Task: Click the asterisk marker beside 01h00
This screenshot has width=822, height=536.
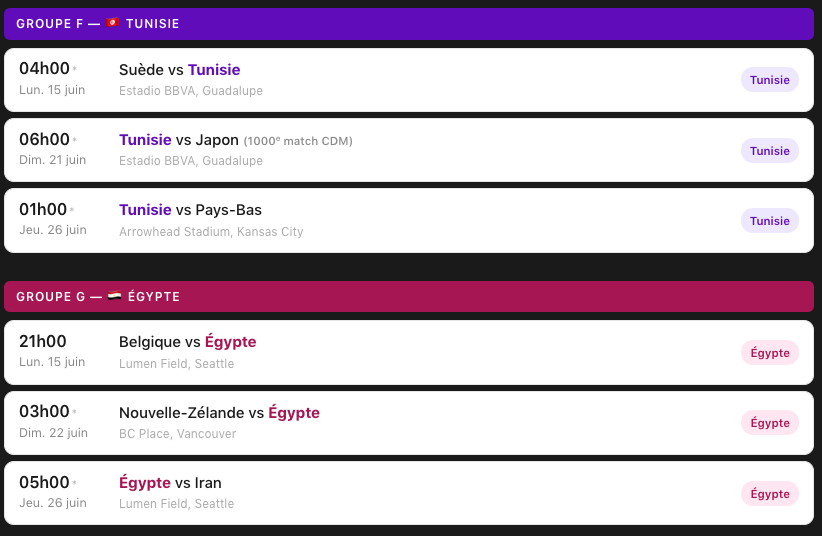Action: tap(74, 210)
